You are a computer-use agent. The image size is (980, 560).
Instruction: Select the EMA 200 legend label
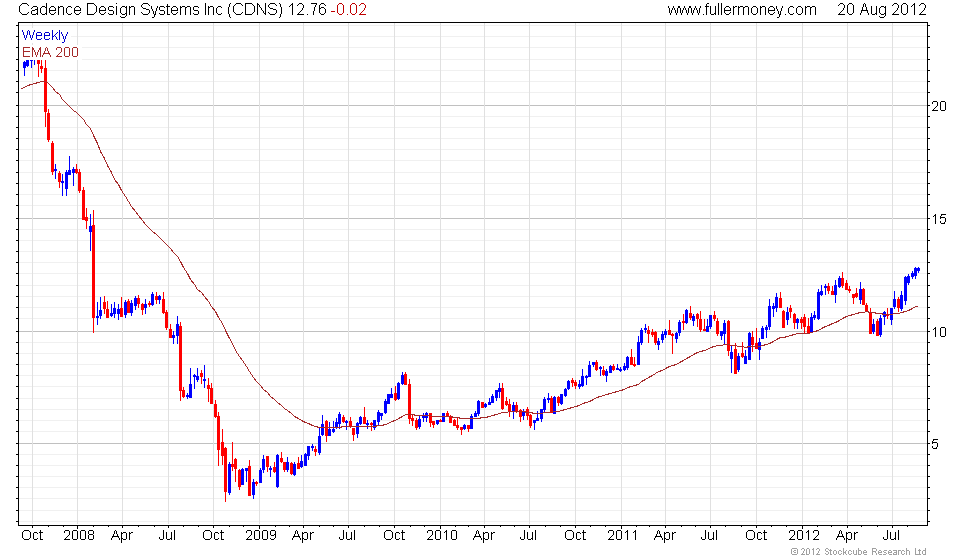tap(50, 52)
